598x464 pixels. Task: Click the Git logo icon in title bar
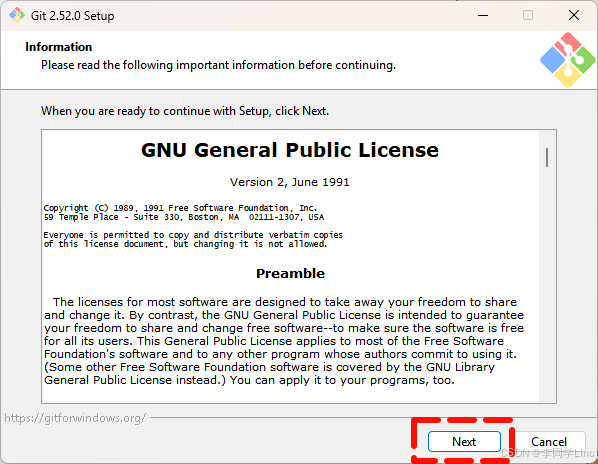17,16
